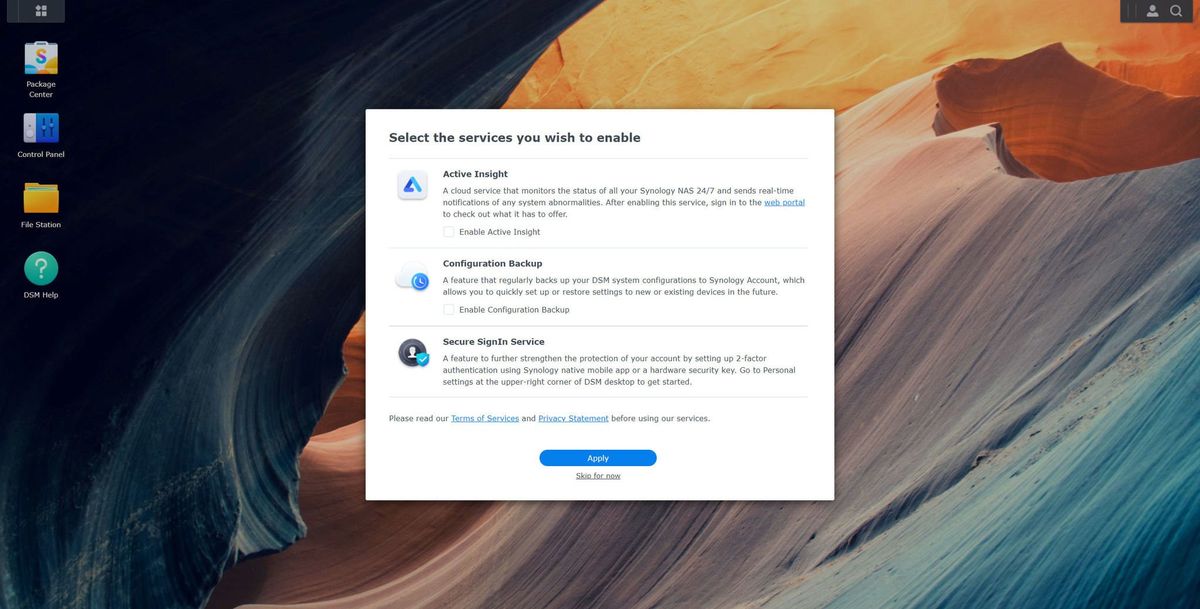Click the dialog title Select the services
Screen dimensions: 1200x609
(x=514, y=138)
